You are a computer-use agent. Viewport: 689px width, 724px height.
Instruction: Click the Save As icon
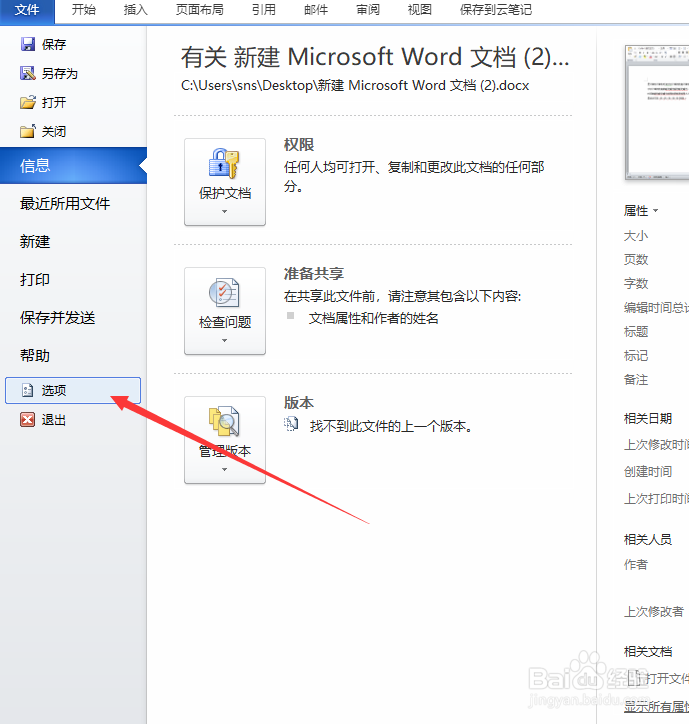(28, 73)
